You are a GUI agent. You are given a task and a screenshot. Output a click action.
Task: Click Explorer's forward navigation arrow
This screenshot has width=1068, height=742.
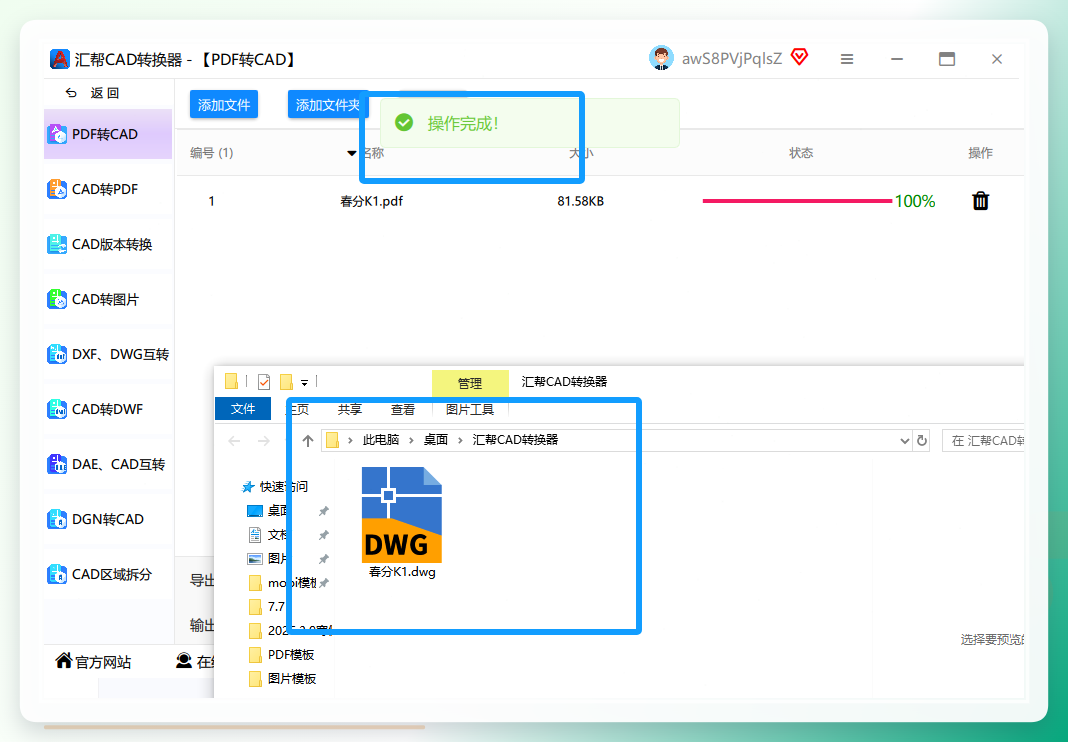point(264,441)
